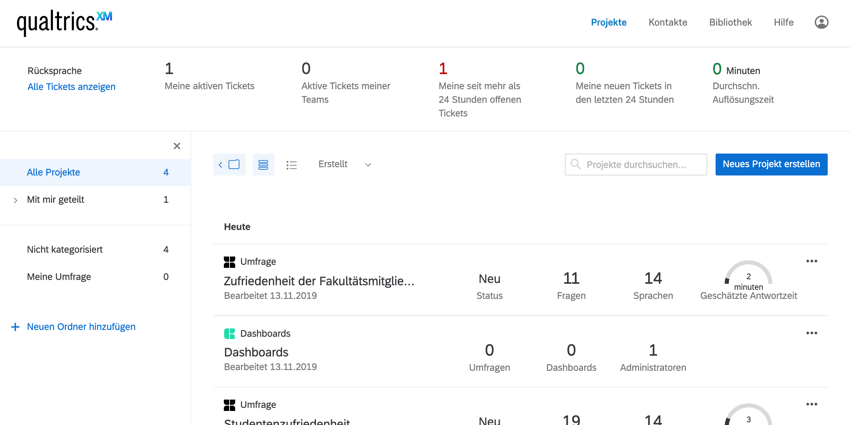Click the search magnifier icon
Viewport: 850px width, 425px height.
point(576,164)
